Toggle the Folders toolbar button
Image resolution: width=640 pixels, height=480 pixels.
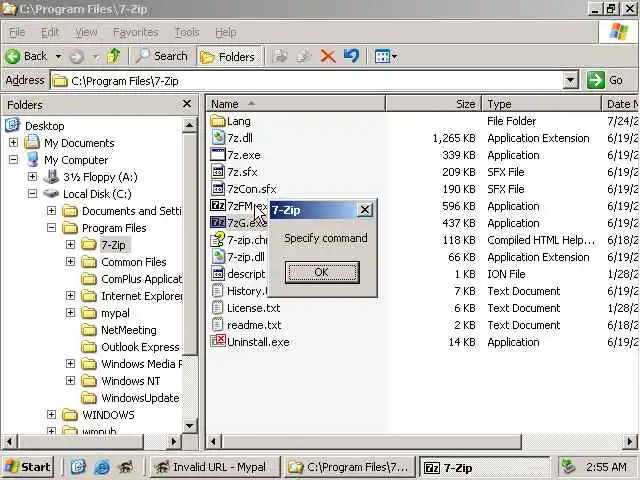point(228,57)
